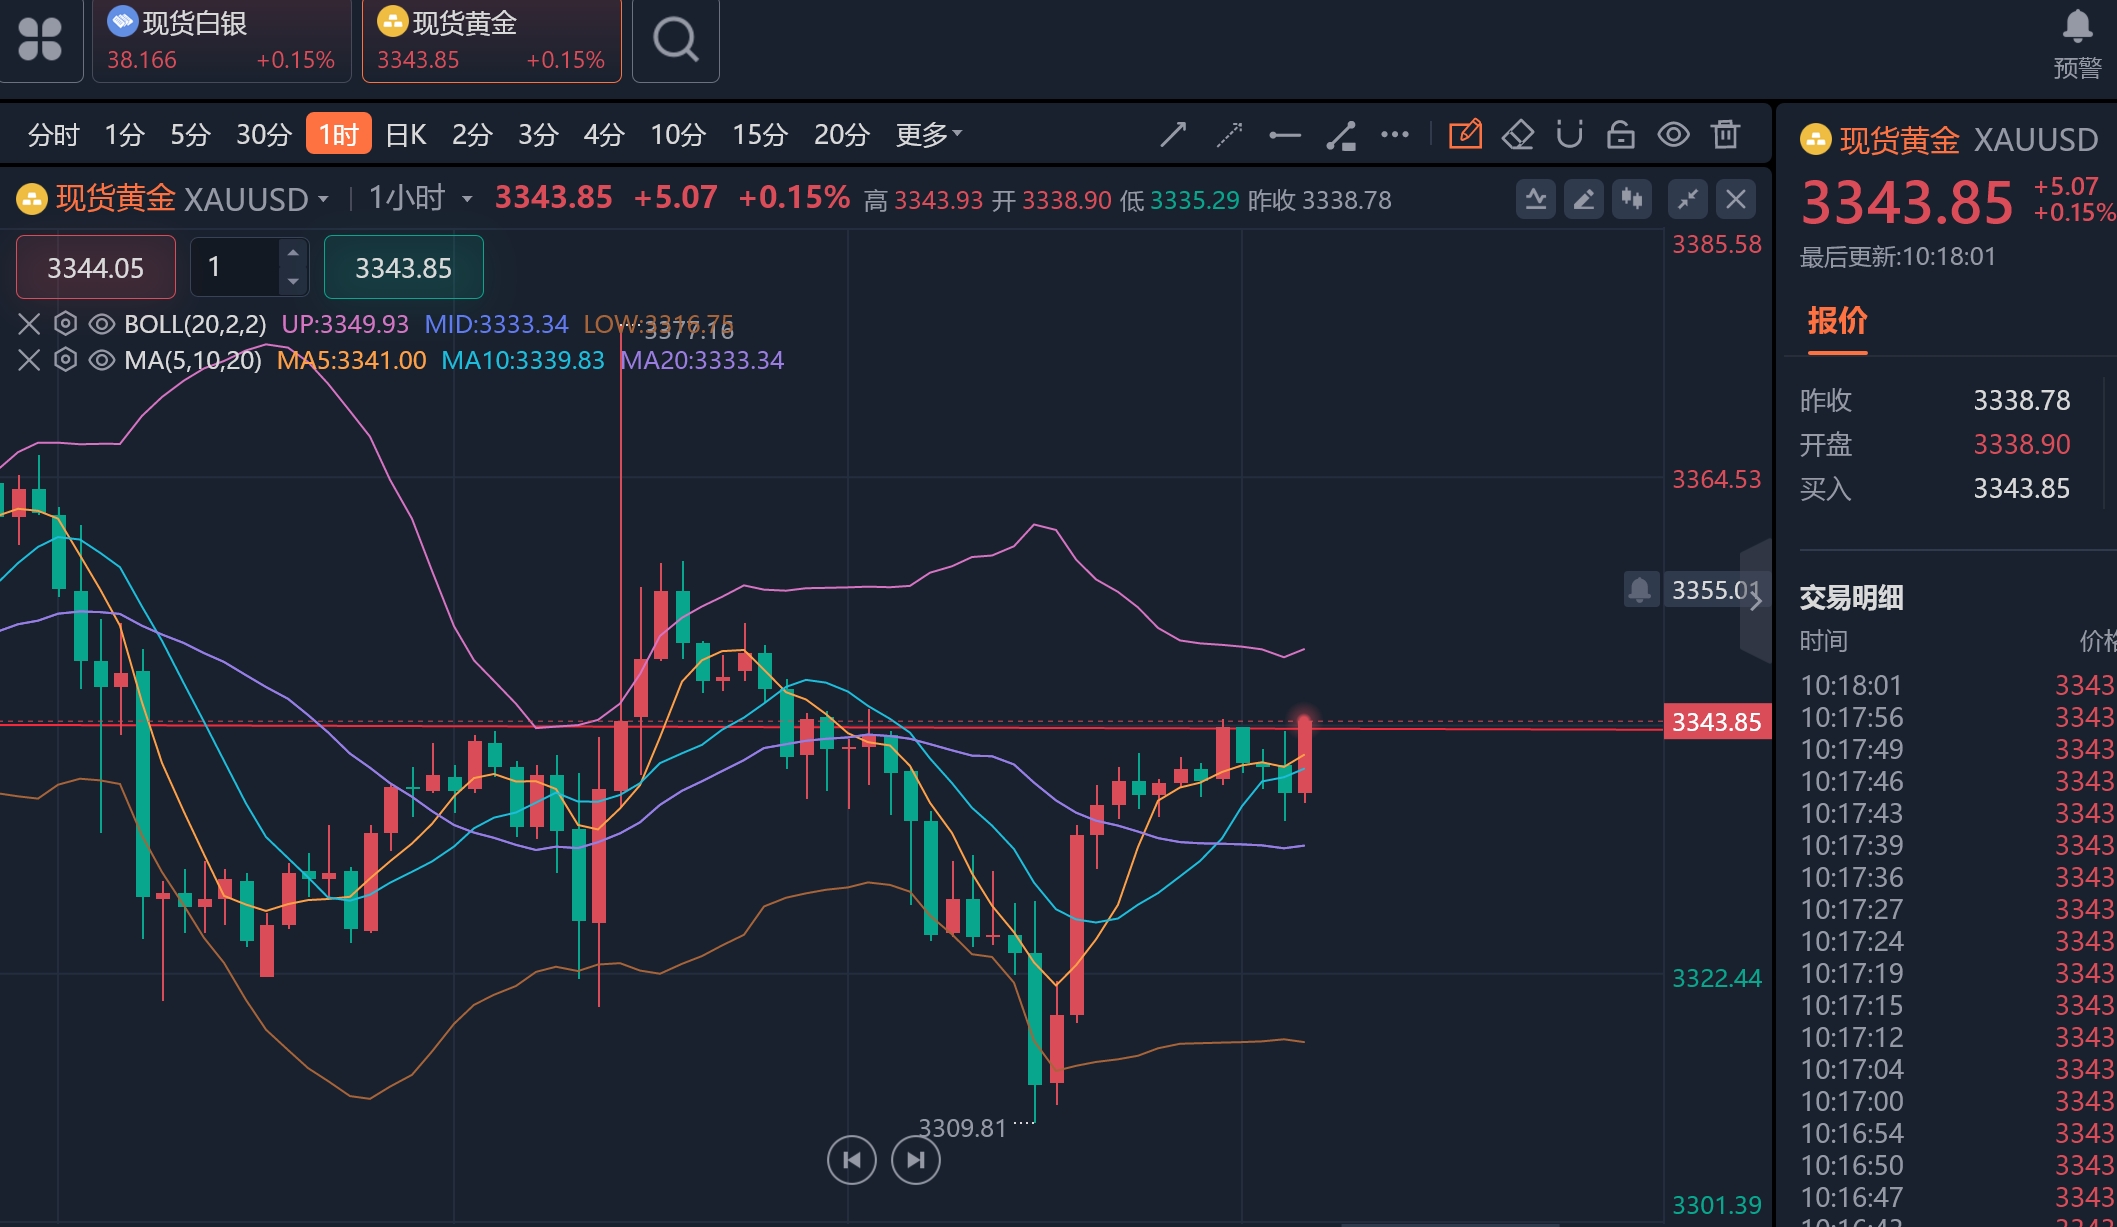Select the trend line arrow drawing tool
Screen dimensions: 2117x1227
click(1173, 134)
